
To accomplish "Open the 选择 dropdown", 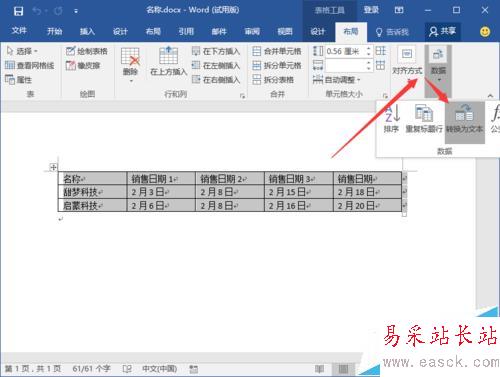I will pos(22,51).
